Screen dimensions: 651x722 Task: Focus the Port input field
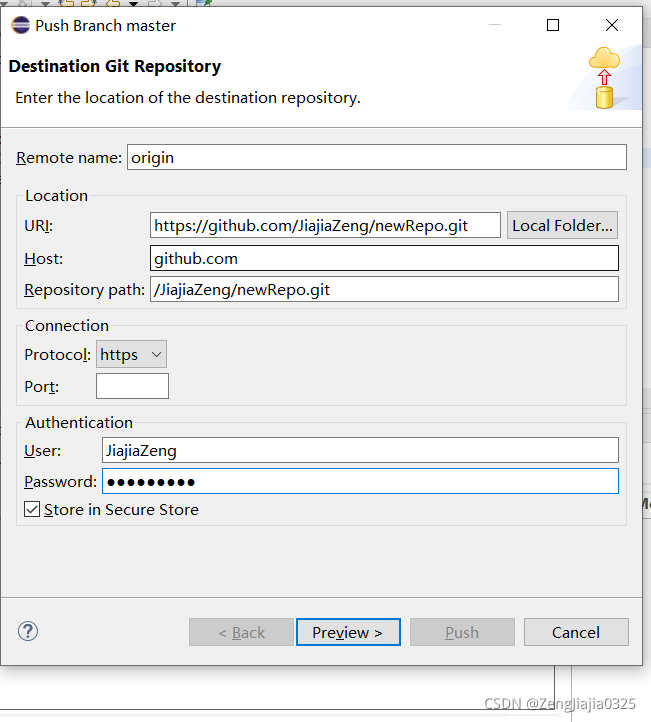(132, 386)
